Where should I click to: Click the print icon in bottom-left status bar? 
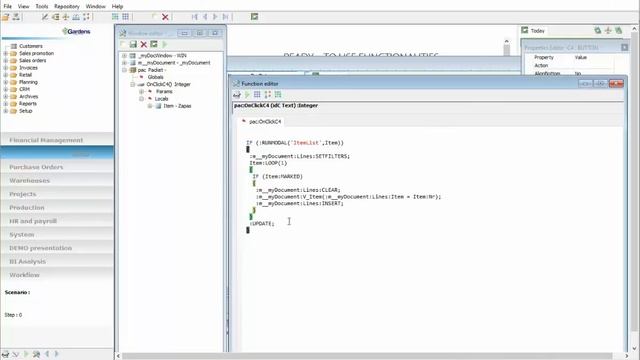5,354
